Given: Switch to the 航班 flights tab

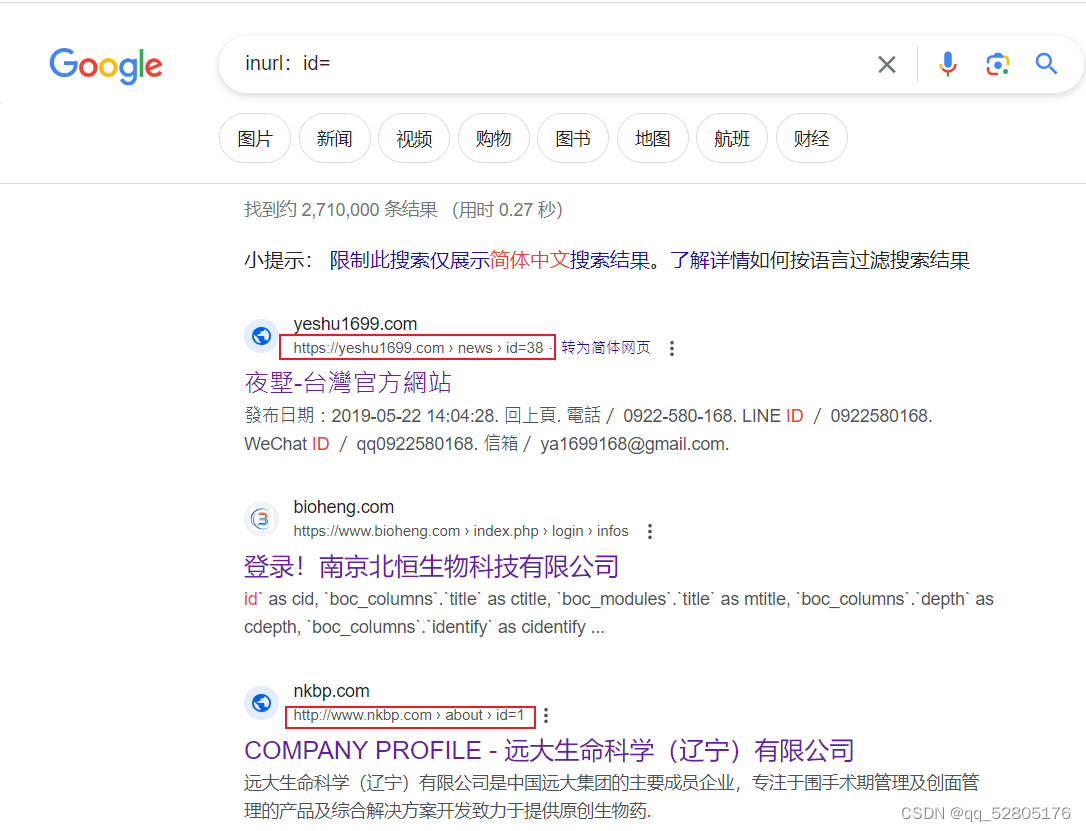Looking at the screenshot, I should pos(732,138).
